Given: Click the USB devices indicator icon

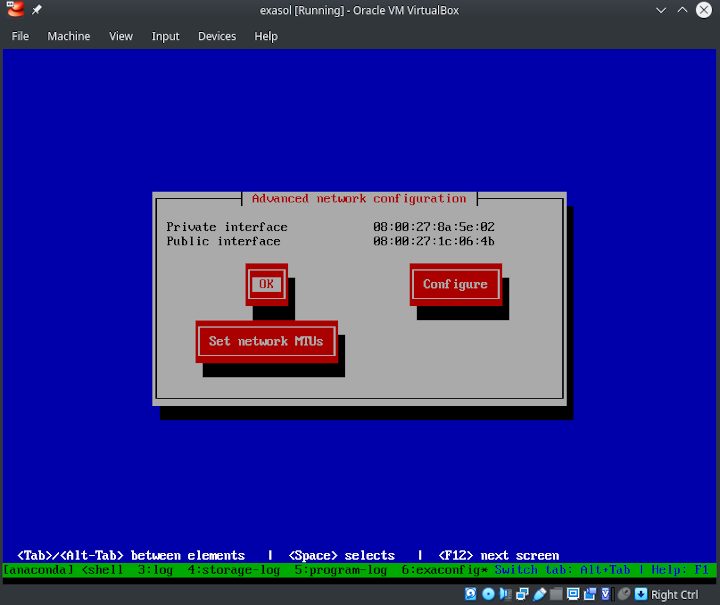Looking at the screenshot, I should (x=539, y=594).
